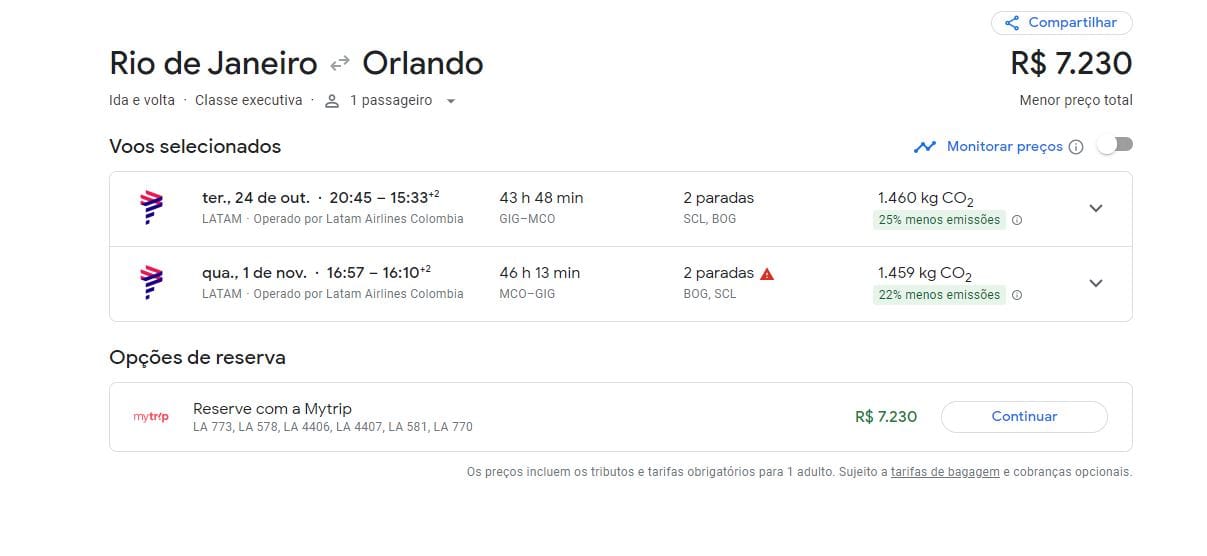This screenshot has width=1207, height=556.
Task: Enable the Monitorar preços toggle
Action: 1114,145
